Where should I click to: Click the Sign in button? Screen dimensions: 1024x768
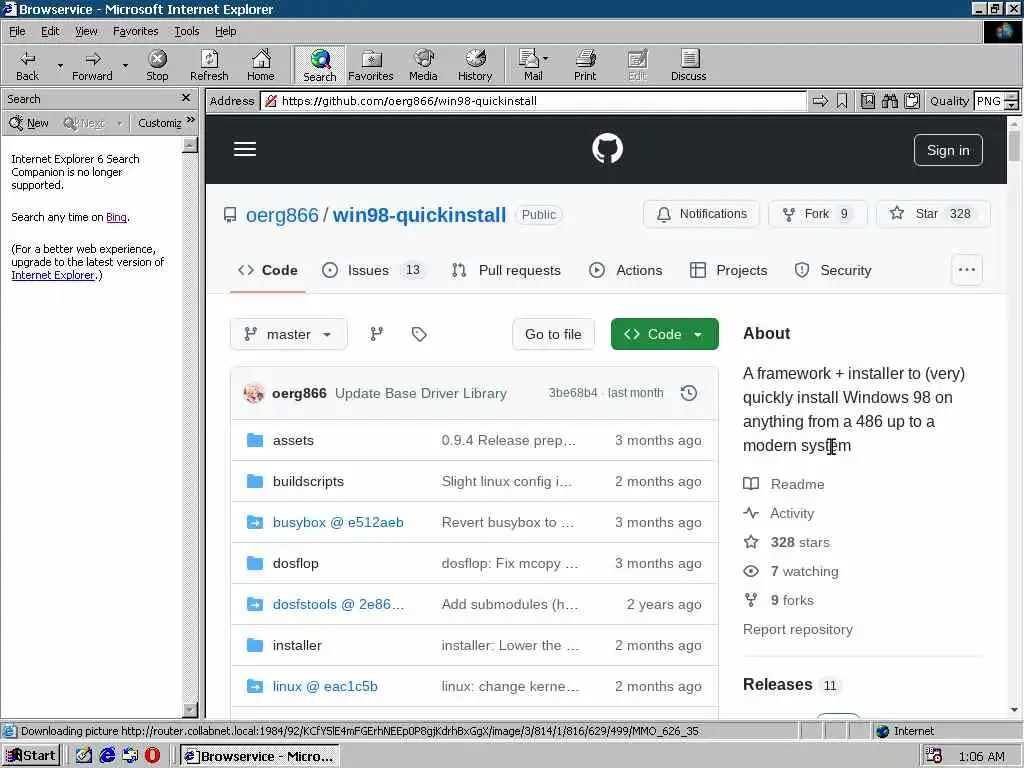(948, 150)
